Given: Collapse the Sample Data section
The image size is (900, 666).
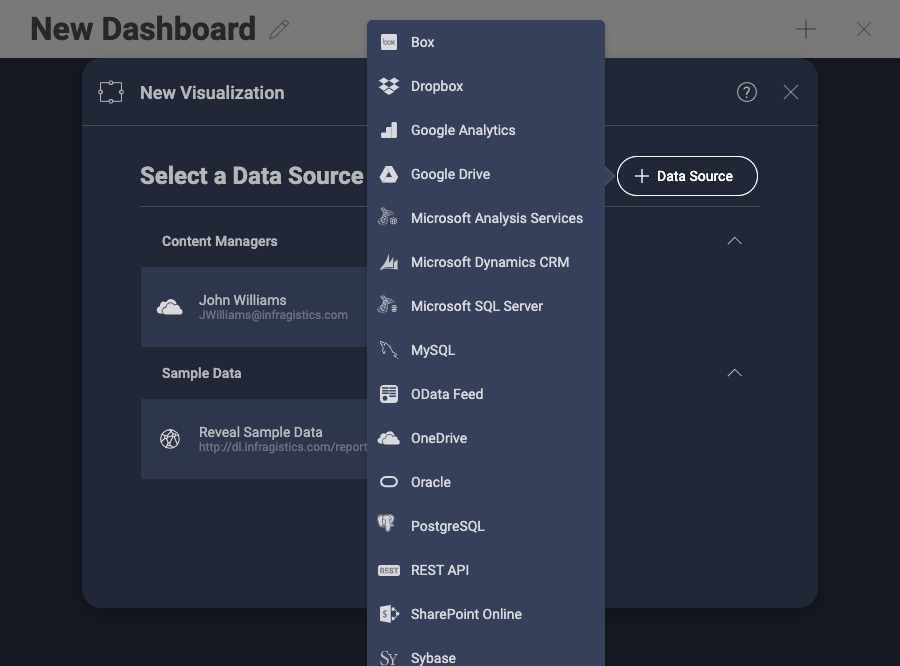Looking at the screenshot, I should click(x=735, y=373).
